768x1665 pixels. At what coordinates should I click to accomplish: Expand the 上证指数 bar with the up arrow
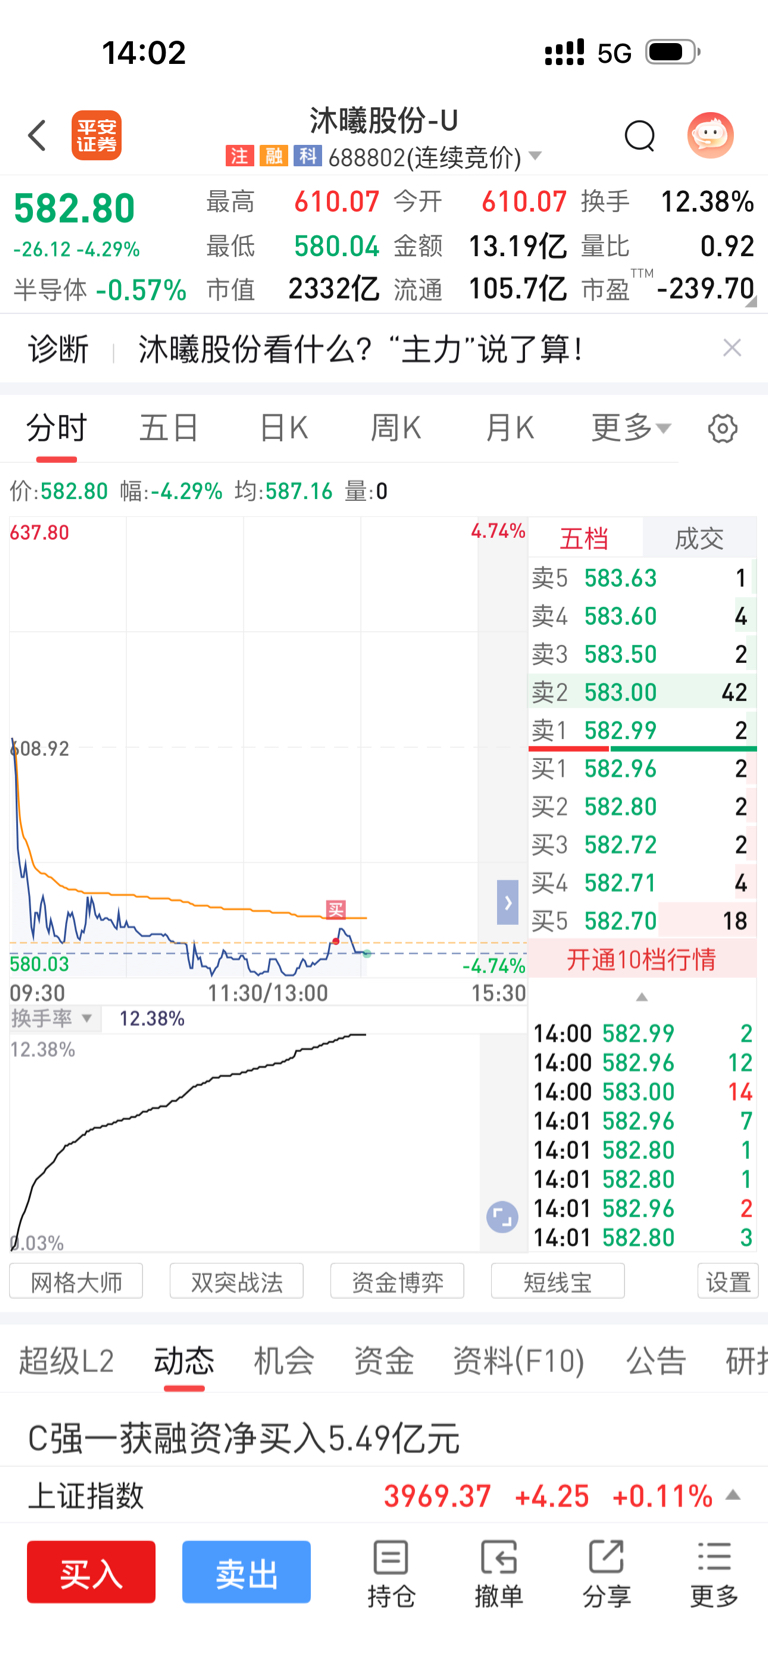(733, 1495)
